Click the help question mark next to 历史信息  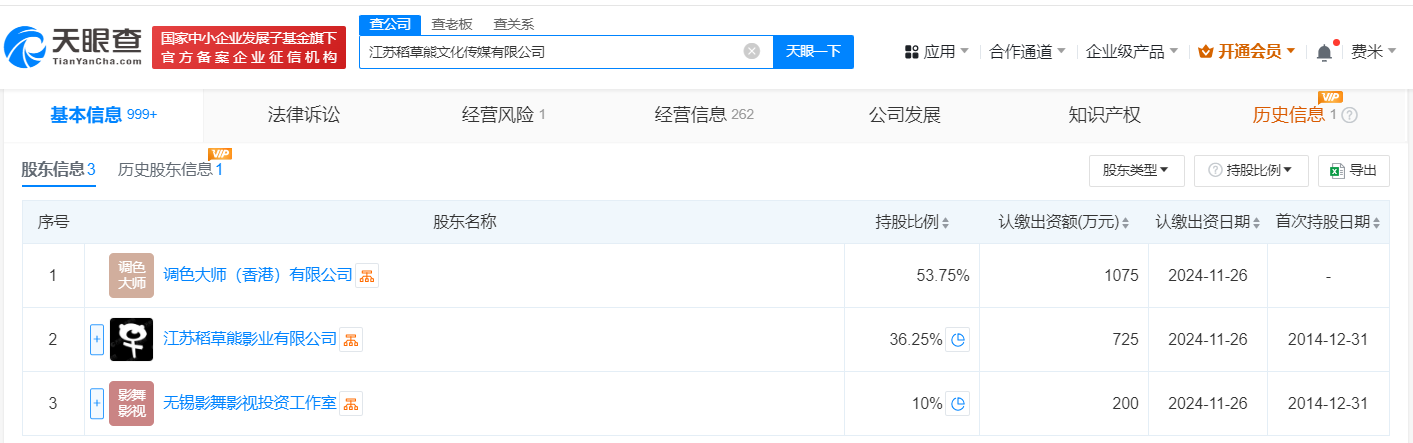click(1350, 115)
